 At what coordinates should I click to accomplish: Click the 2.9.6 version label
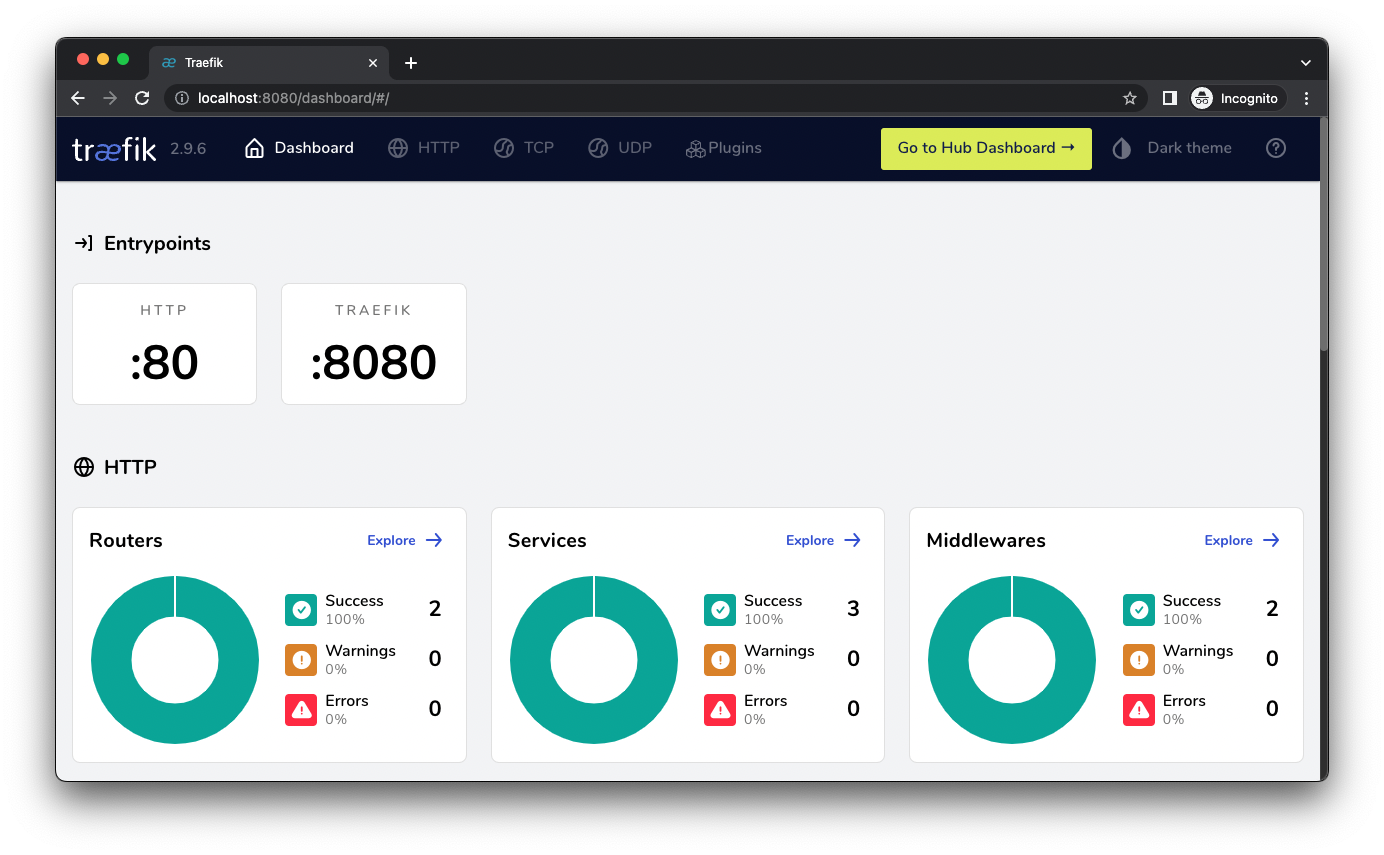[188, 148]
